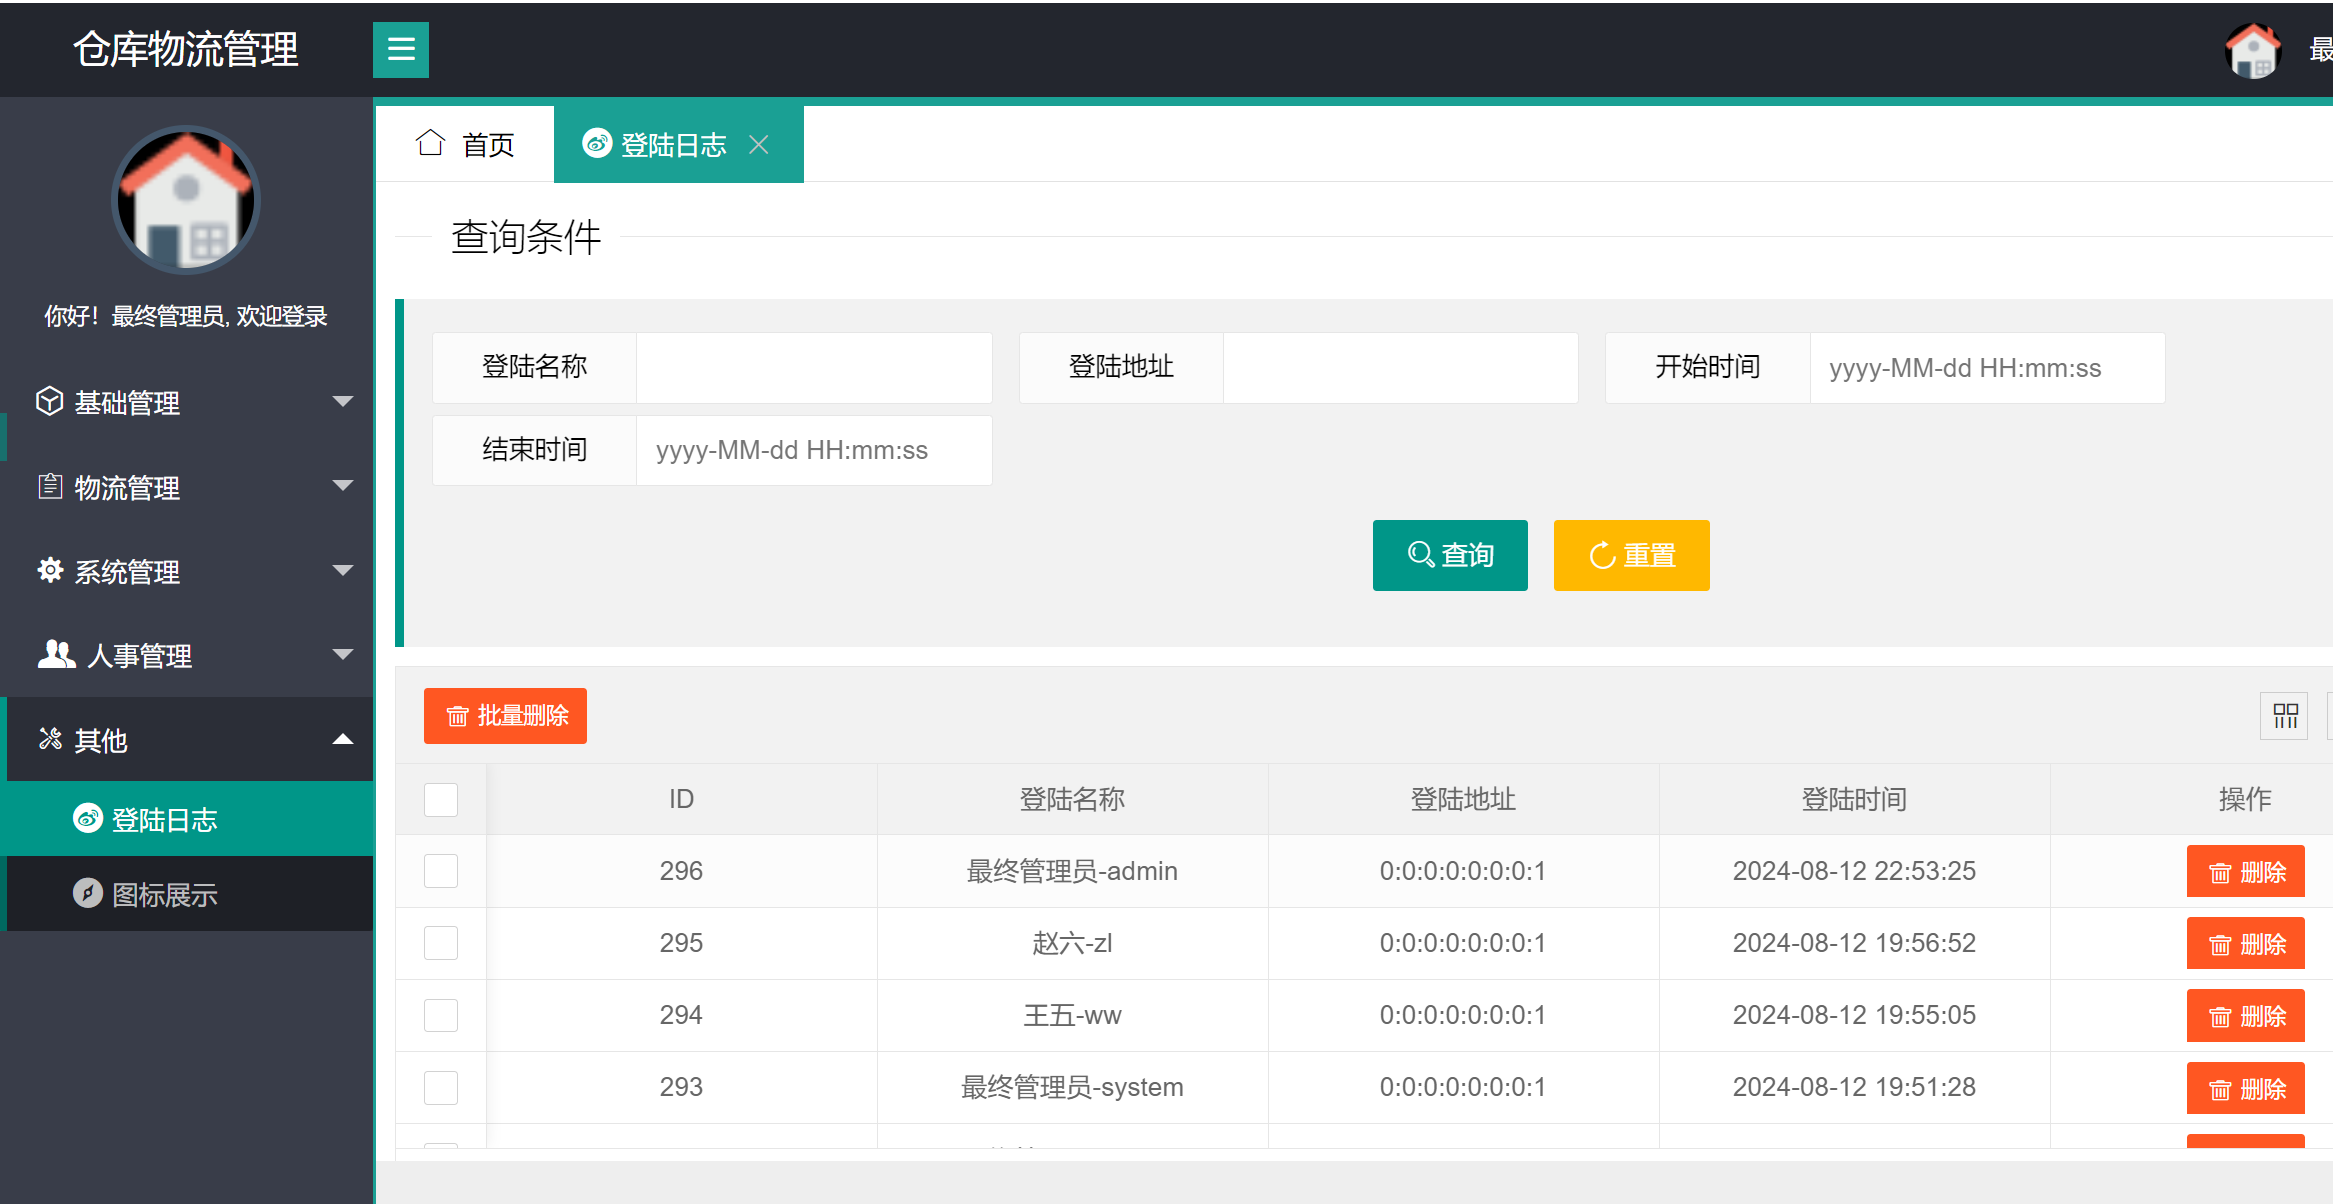This screenshot has width=2333, height=1204.
Task: Click the Weibo icon in 登陆日志 tab
Action: (x=597, y=144)
